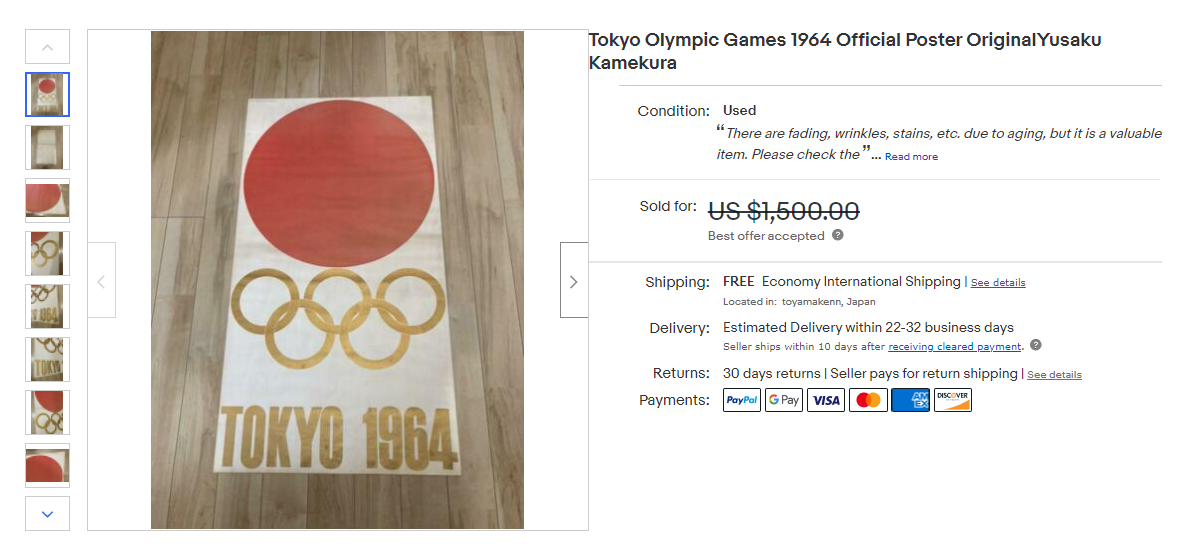This screenshot has width=1178, height=551.
Task: Open shipping See details link
Action: [x=998, y=283]
